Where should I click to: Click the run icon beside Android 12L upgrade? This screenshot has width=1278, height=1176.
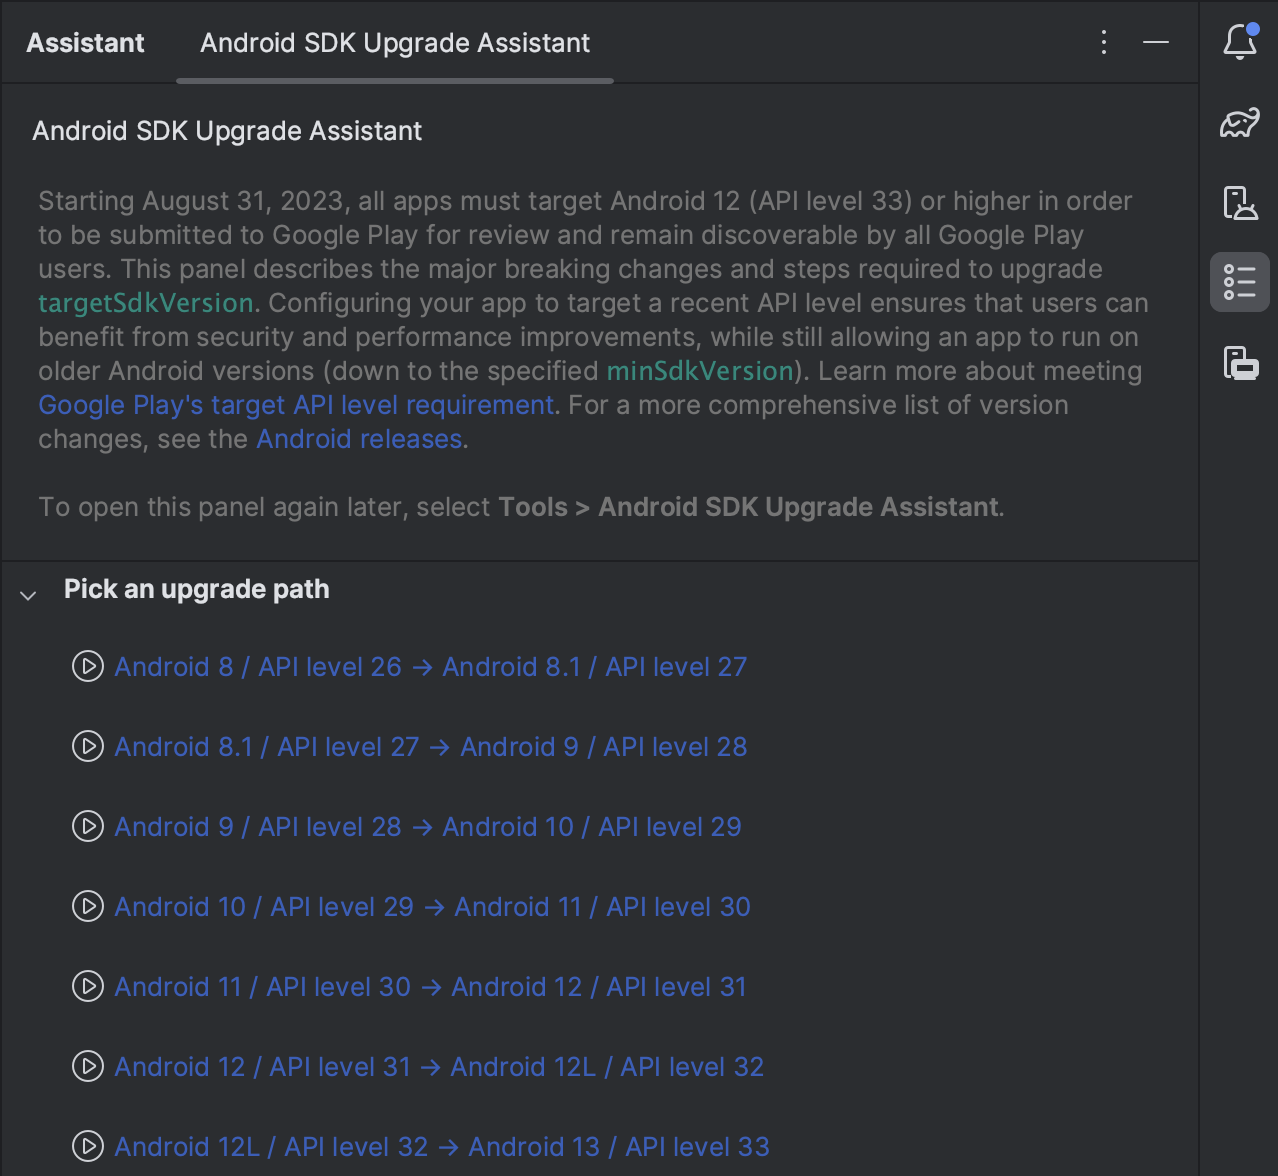tap(88, 1146)
